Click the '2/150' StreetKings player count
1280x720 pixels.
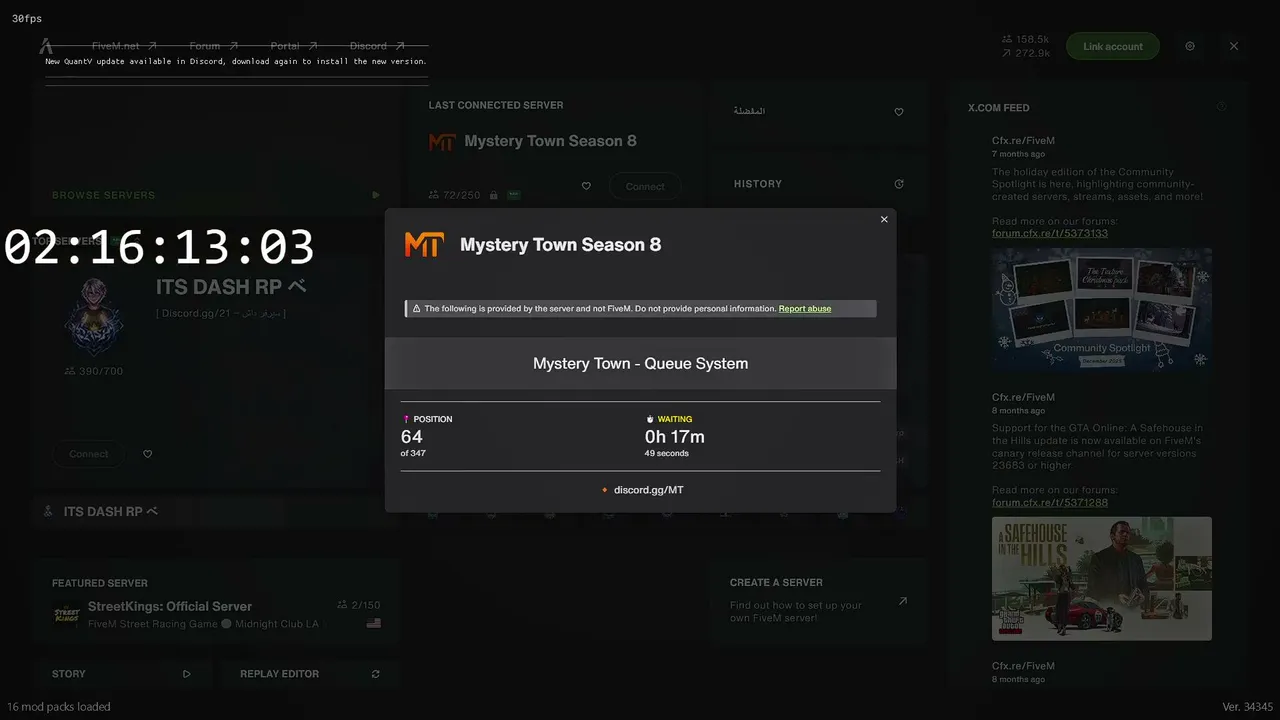[366, 605]
